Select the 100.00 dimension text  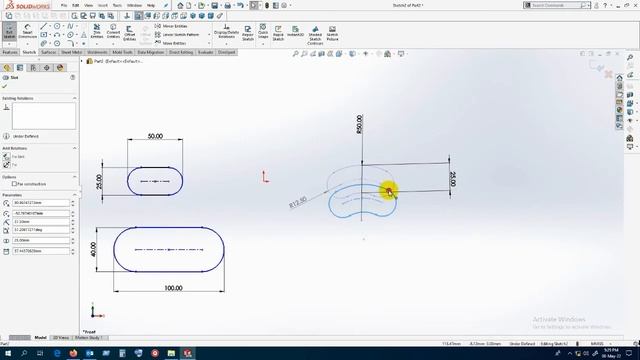[173, 288]
